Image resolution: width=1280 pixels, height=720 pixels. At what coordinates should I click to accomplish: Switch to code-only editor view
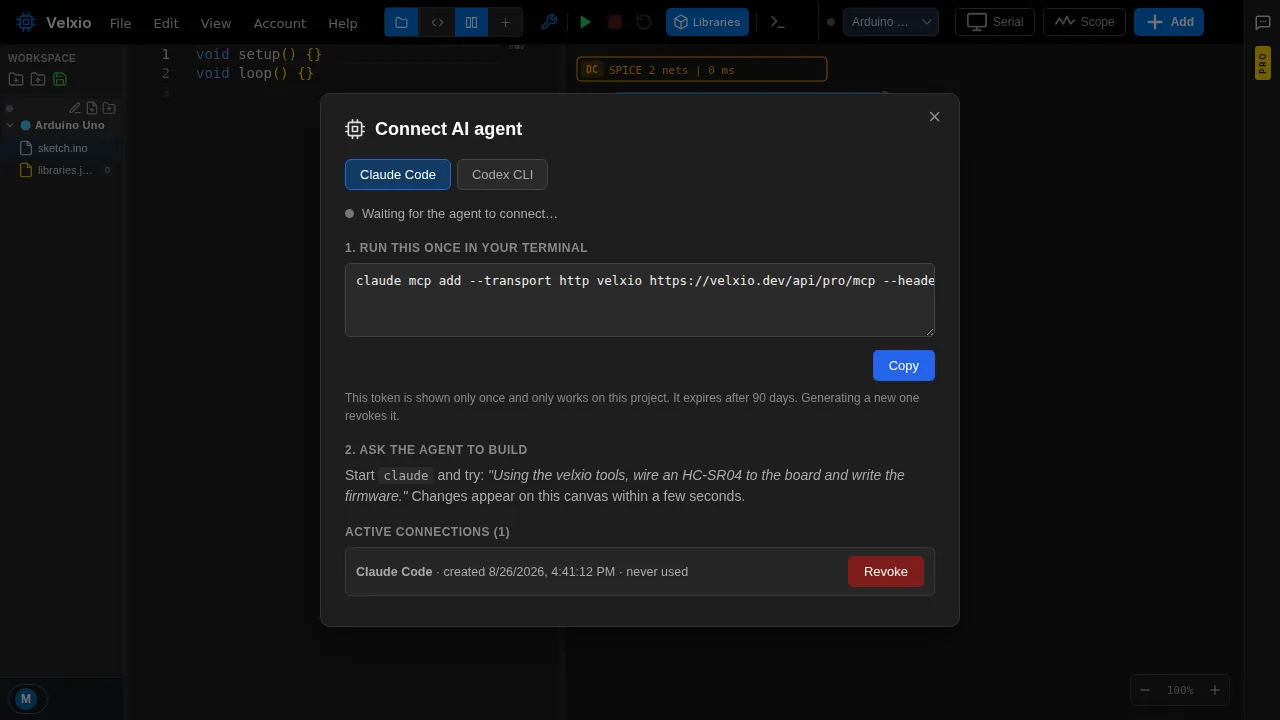(437, 22)
